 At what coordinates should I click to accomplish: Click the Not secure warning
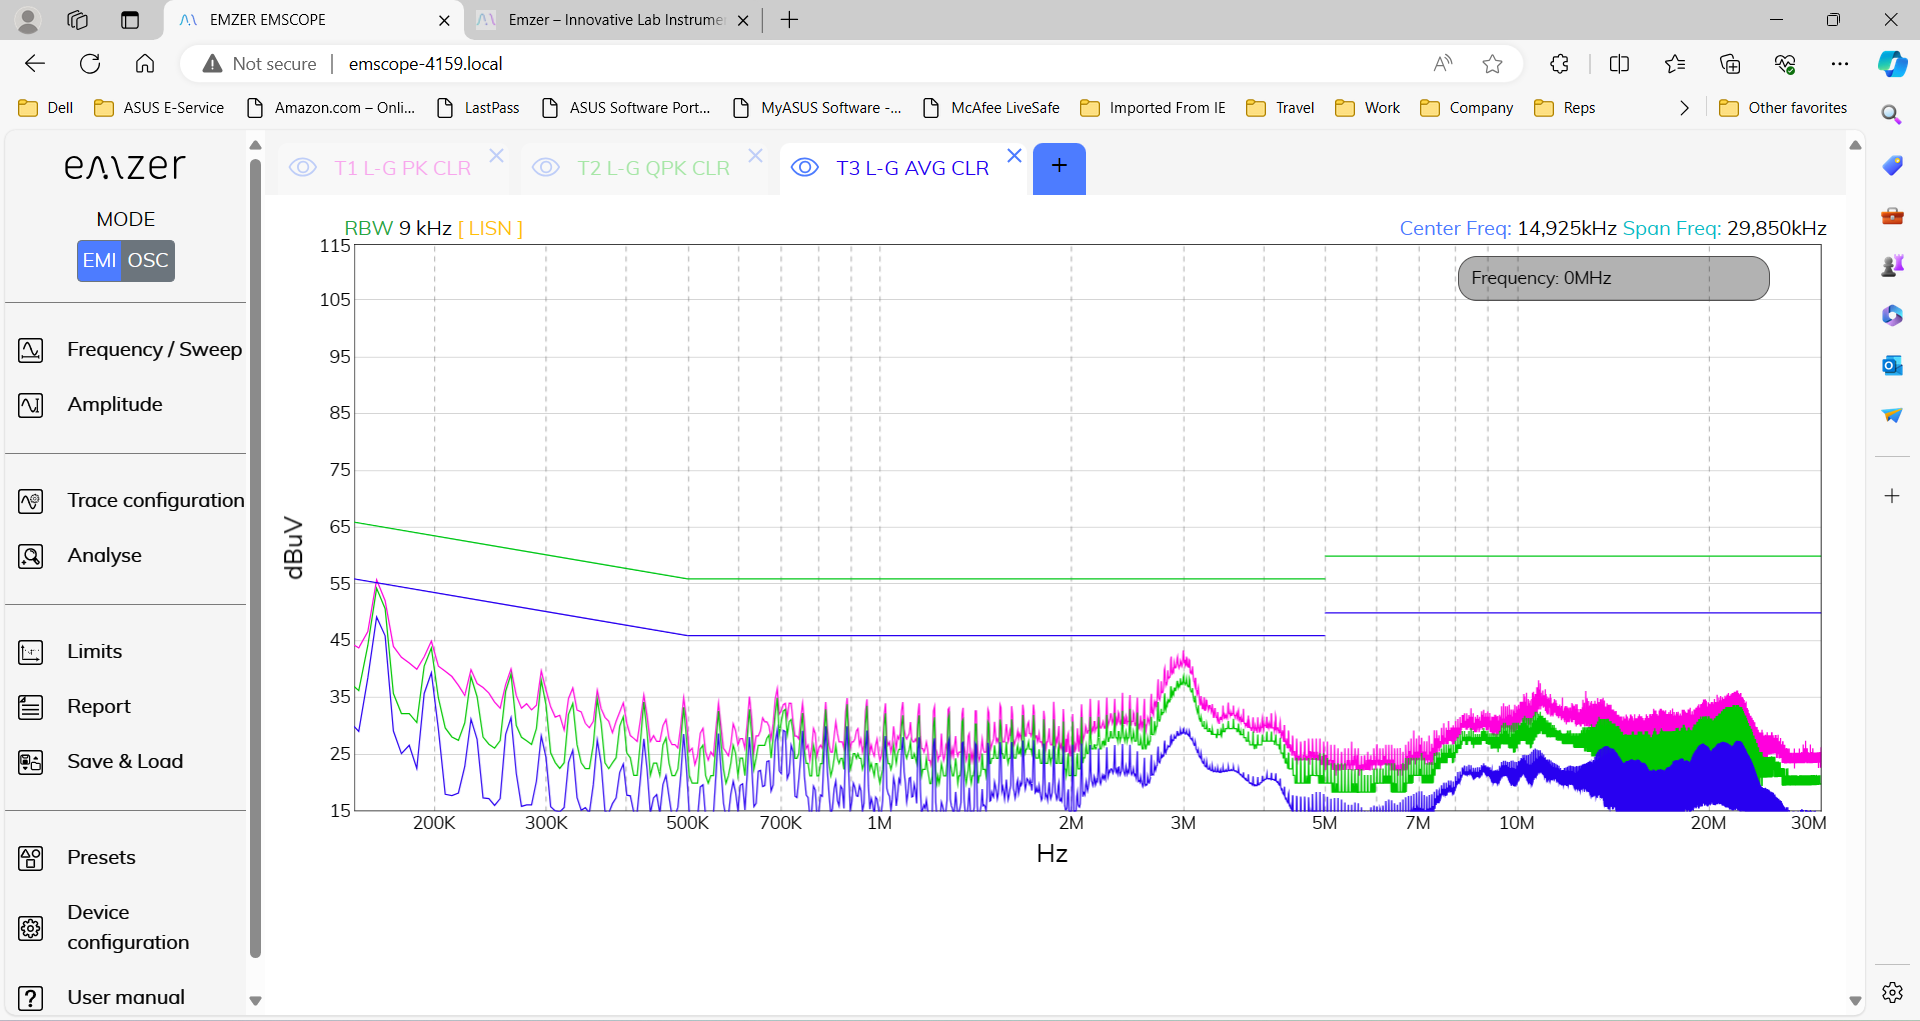(259, 64)
